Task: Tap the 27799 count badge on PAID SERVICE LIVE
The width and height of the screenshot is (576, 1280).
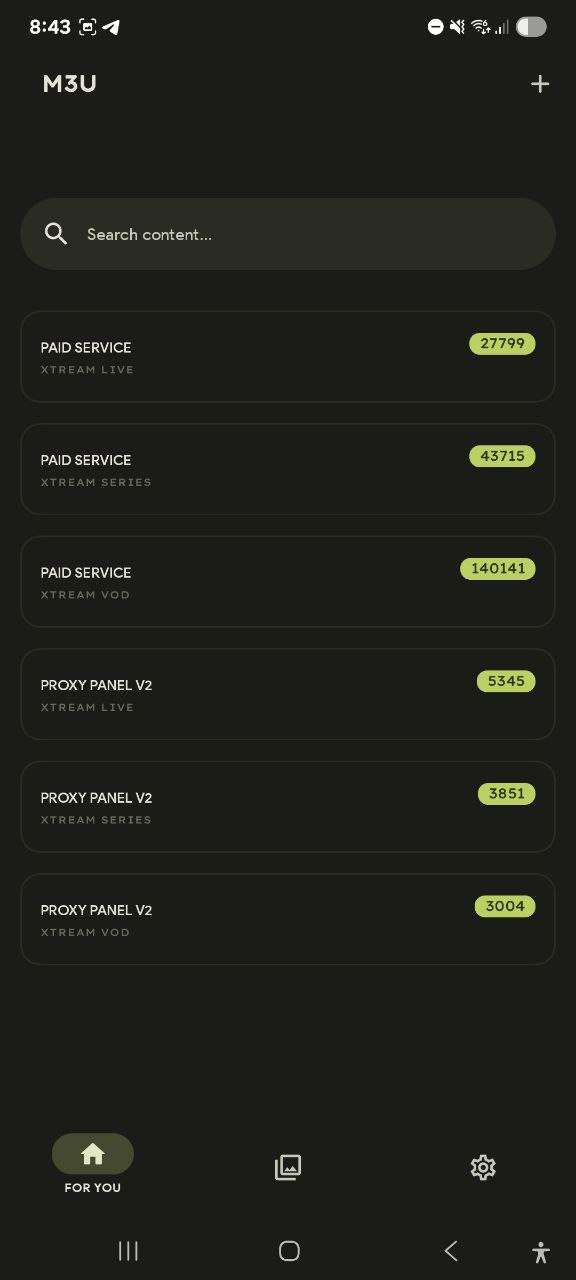Action: point(502,343)
